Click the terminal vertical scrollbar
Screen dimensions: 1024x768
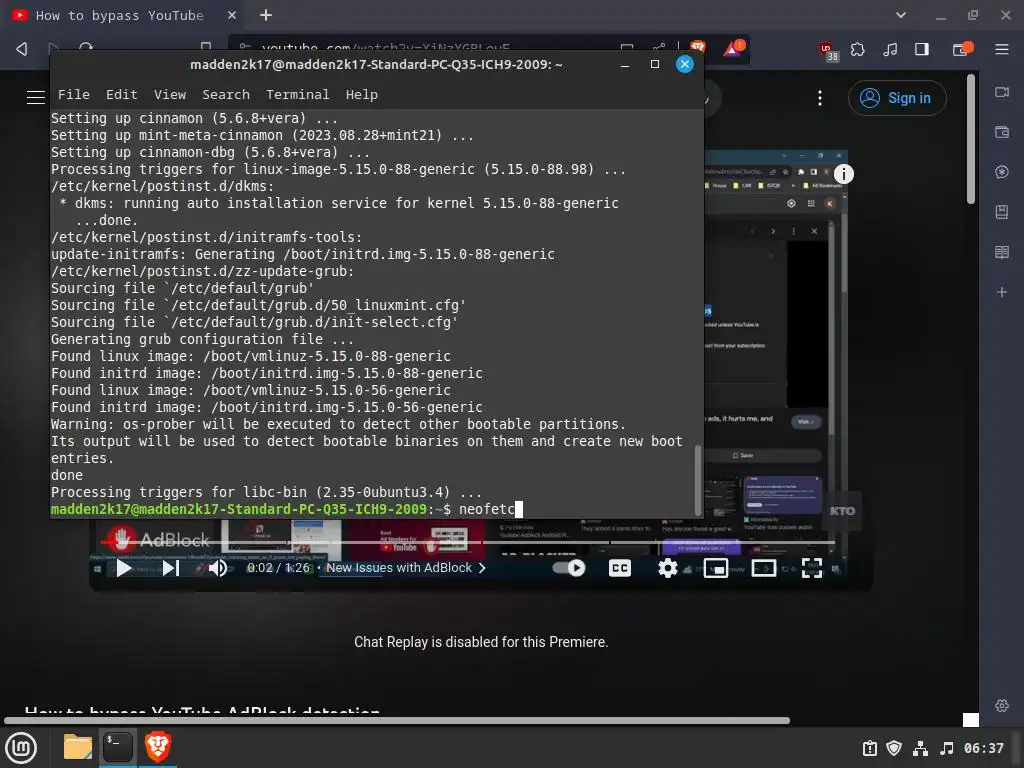click(x=697, y=479)
